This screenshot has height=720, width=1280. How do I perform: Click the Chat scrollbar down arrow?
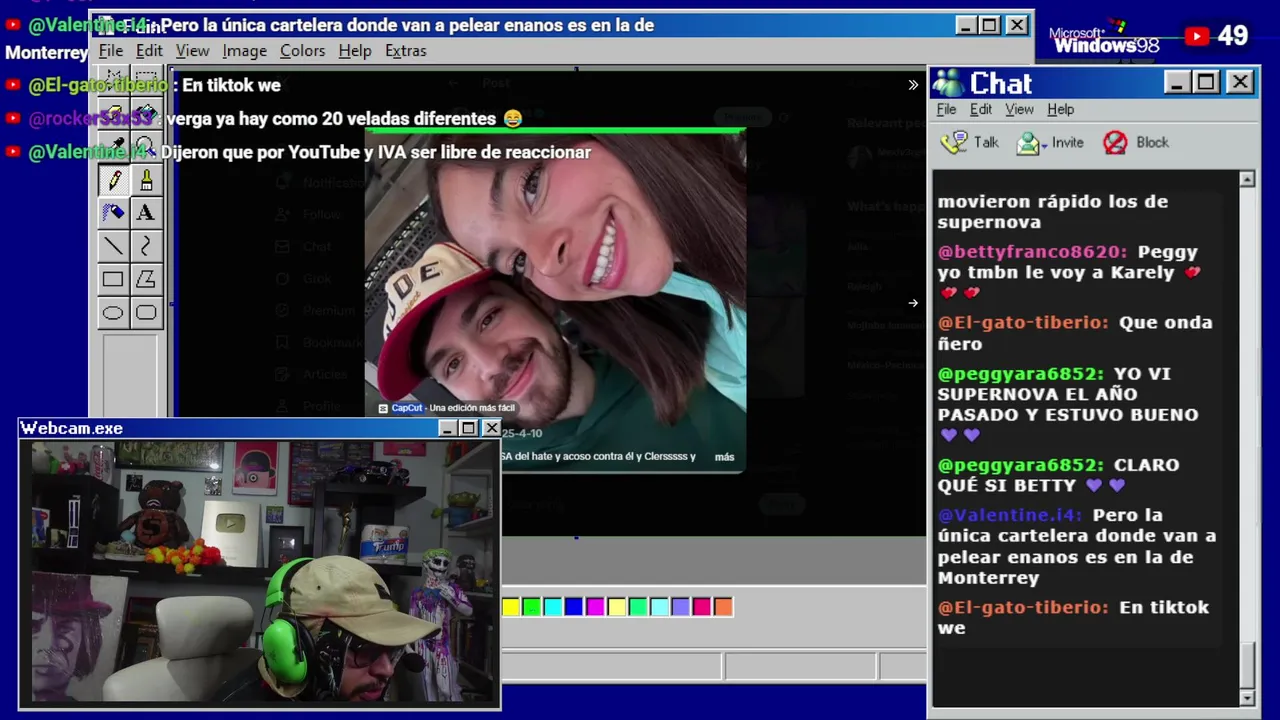click(1247, 697)
